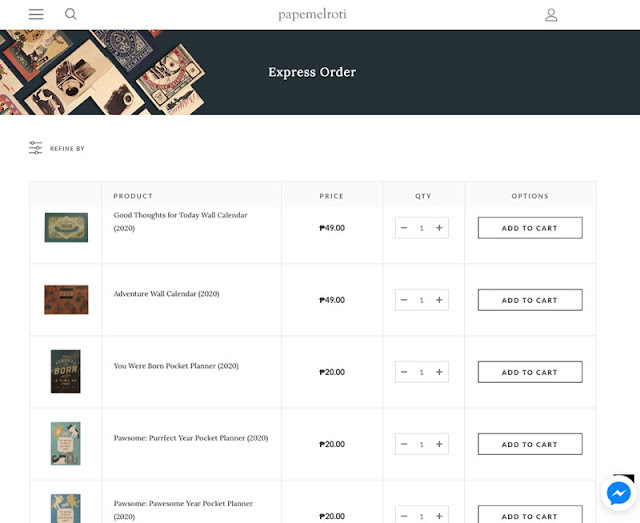Decrease quantity for Adventure Wall Calendar
Viewport: 640px width, 523px height.
(x=404, y=300)
